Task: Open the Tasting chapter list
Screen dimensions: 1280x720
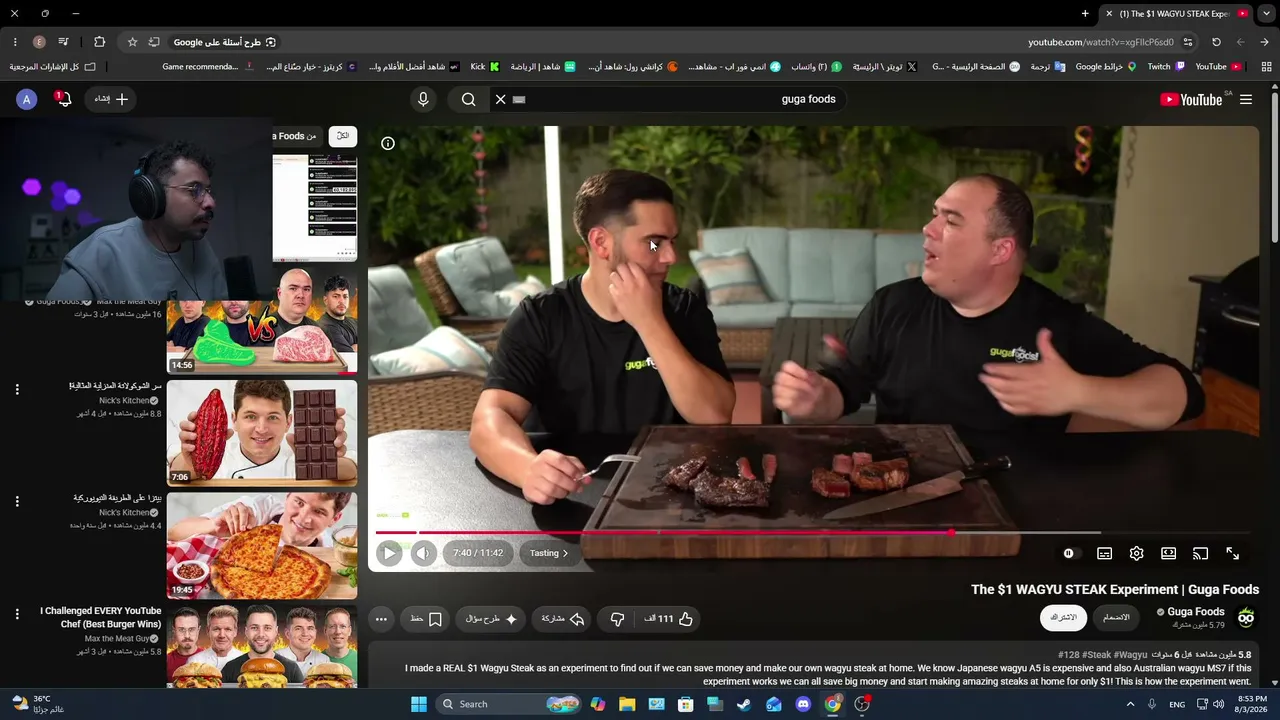Action: click(549, 553)
